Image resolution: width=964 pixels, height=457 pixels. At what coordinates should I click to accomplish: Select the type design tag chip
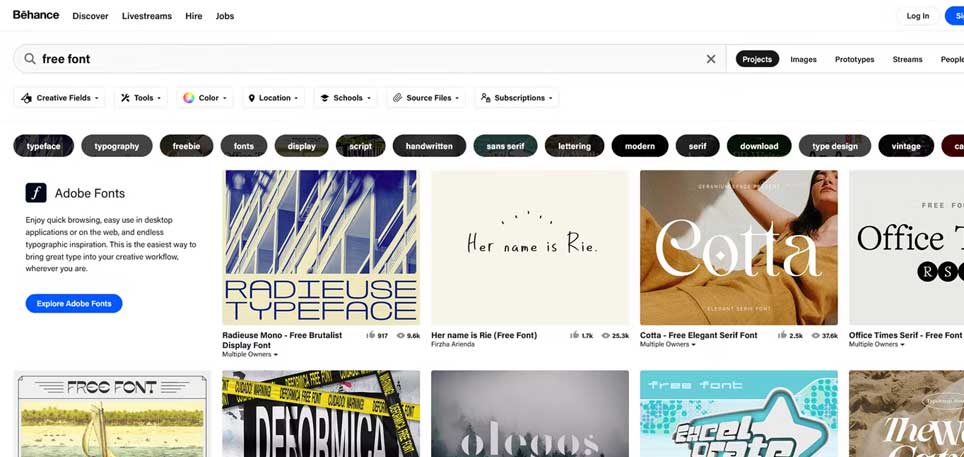click(x=835, y=146)
